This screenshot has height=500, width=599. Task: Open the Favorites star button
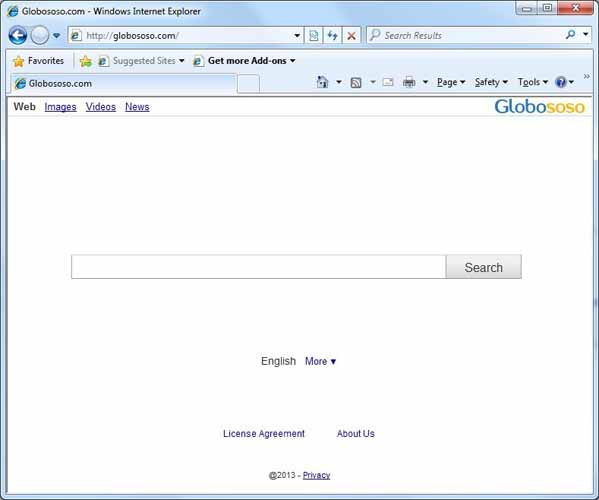(x=38, y=61)
